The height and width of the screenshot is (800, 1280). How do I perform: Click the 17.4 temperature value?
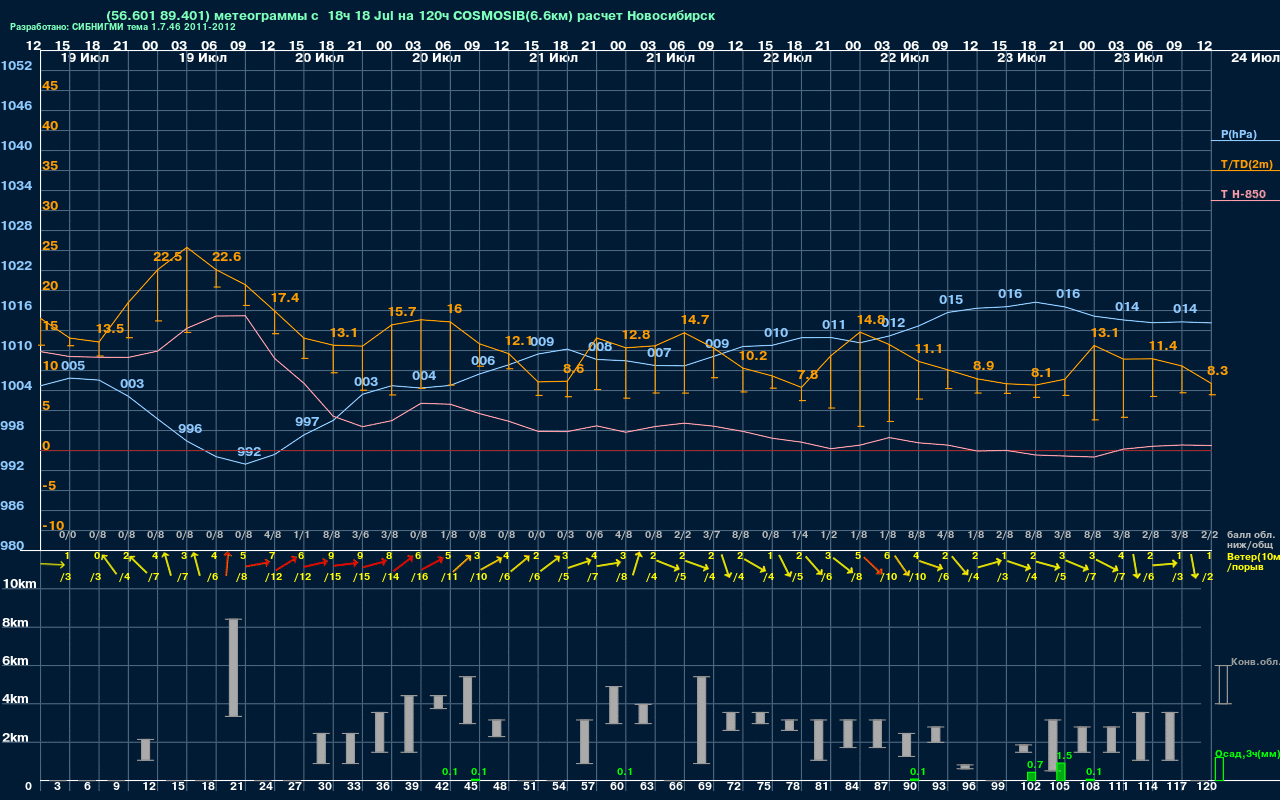(x=285, y=298)
